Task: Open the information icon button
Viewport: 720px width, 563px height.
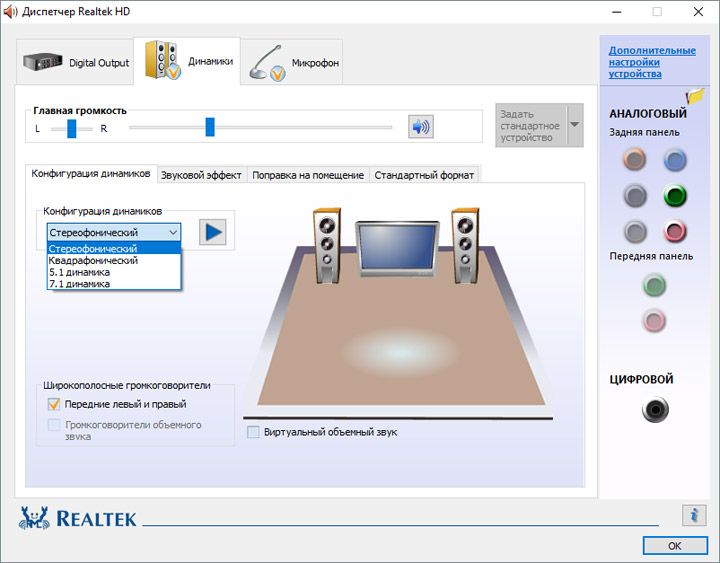Action: click(694, 515)
